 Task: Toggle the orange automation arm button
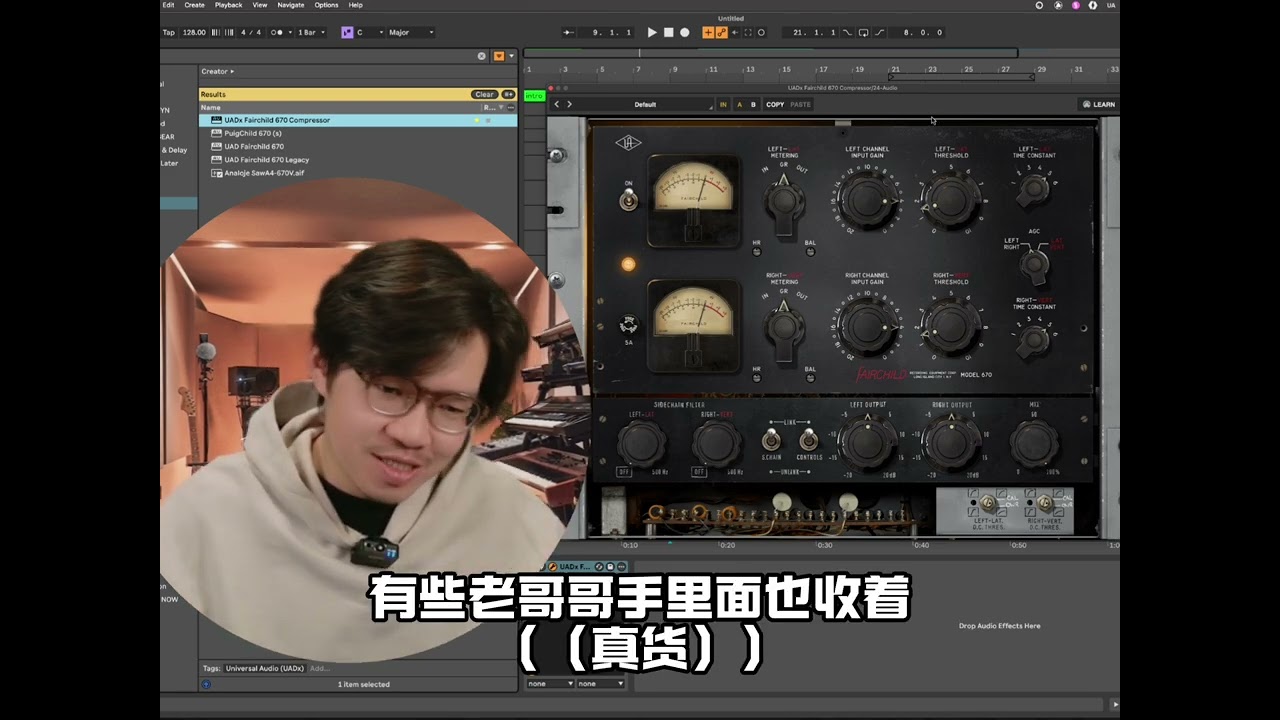(721, 32)
